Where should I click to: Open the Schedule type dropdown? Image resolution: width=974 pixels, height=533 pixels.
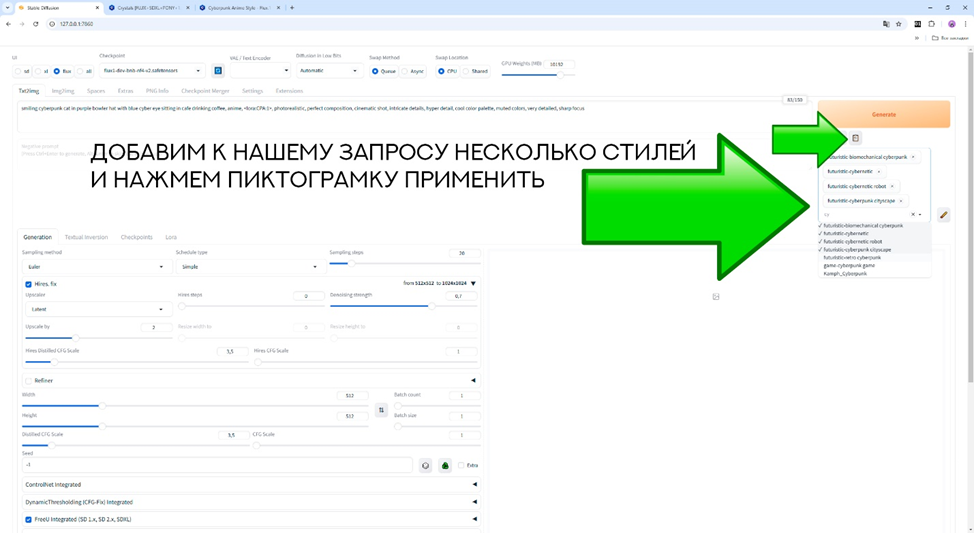pos(249,266)
